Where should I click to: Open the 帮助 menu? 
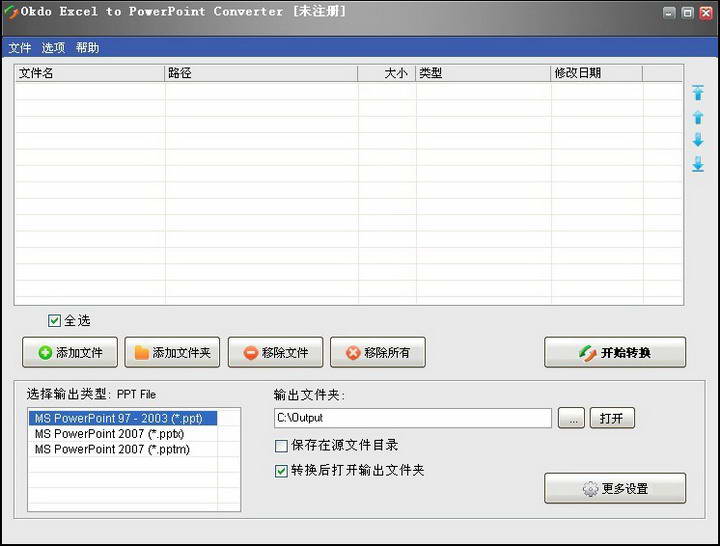pyautogui.click(x=87, y=48)
